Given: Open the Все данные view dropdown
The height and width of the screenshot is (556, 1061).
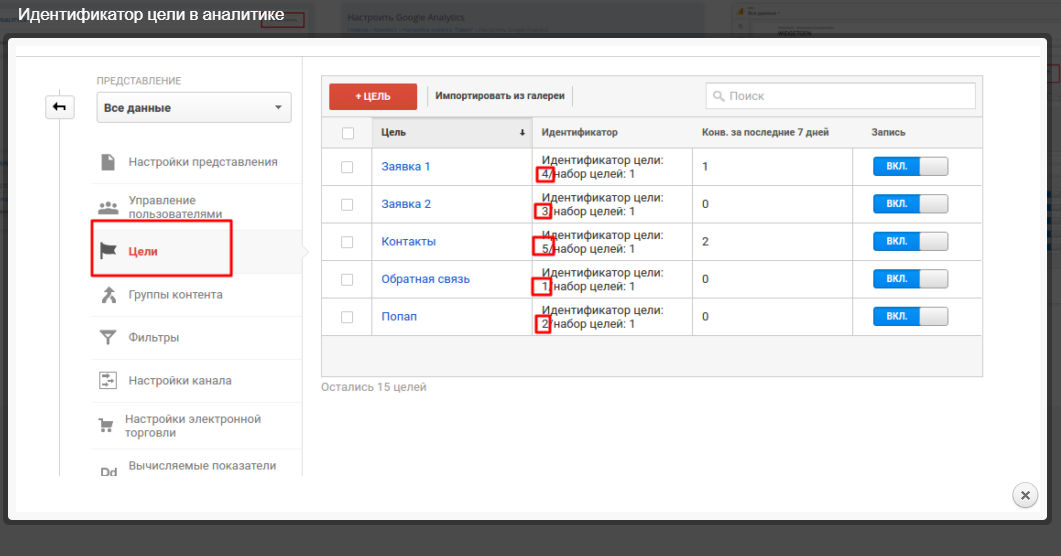Looking at the screenshot, I should click(193, 108).
